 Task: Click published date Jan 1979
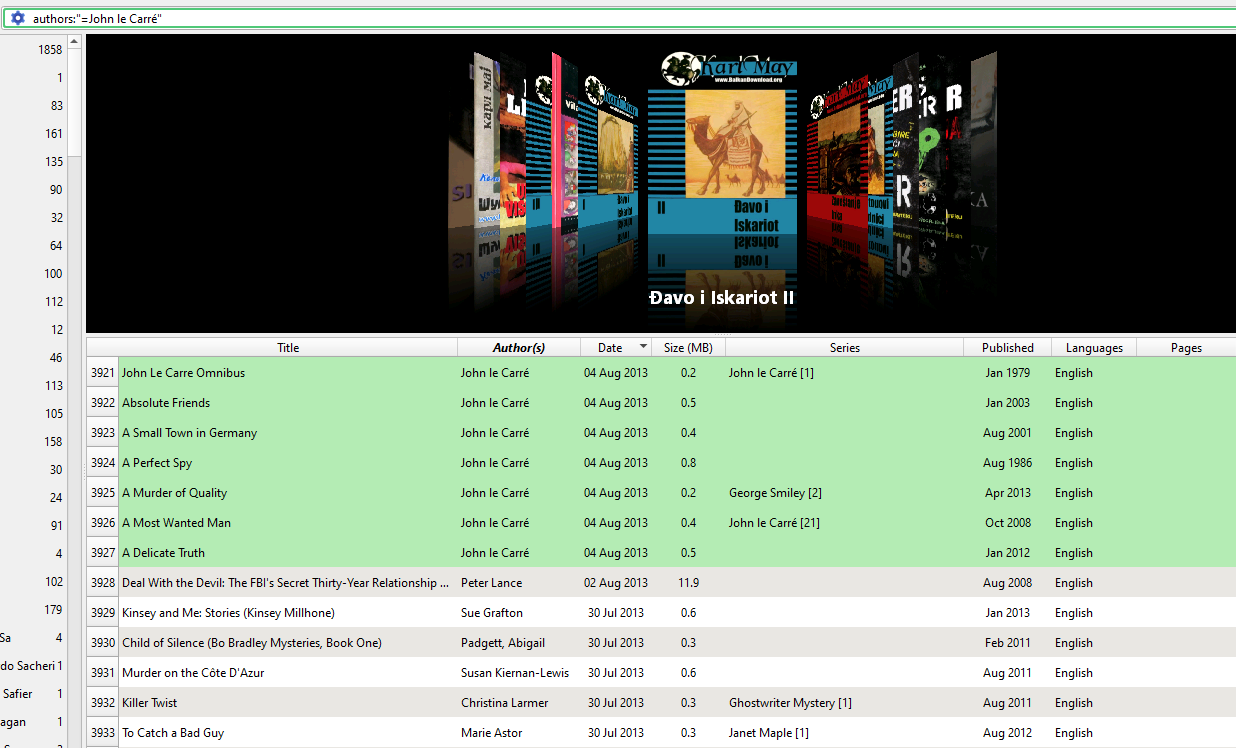(x=1008, y=373)
